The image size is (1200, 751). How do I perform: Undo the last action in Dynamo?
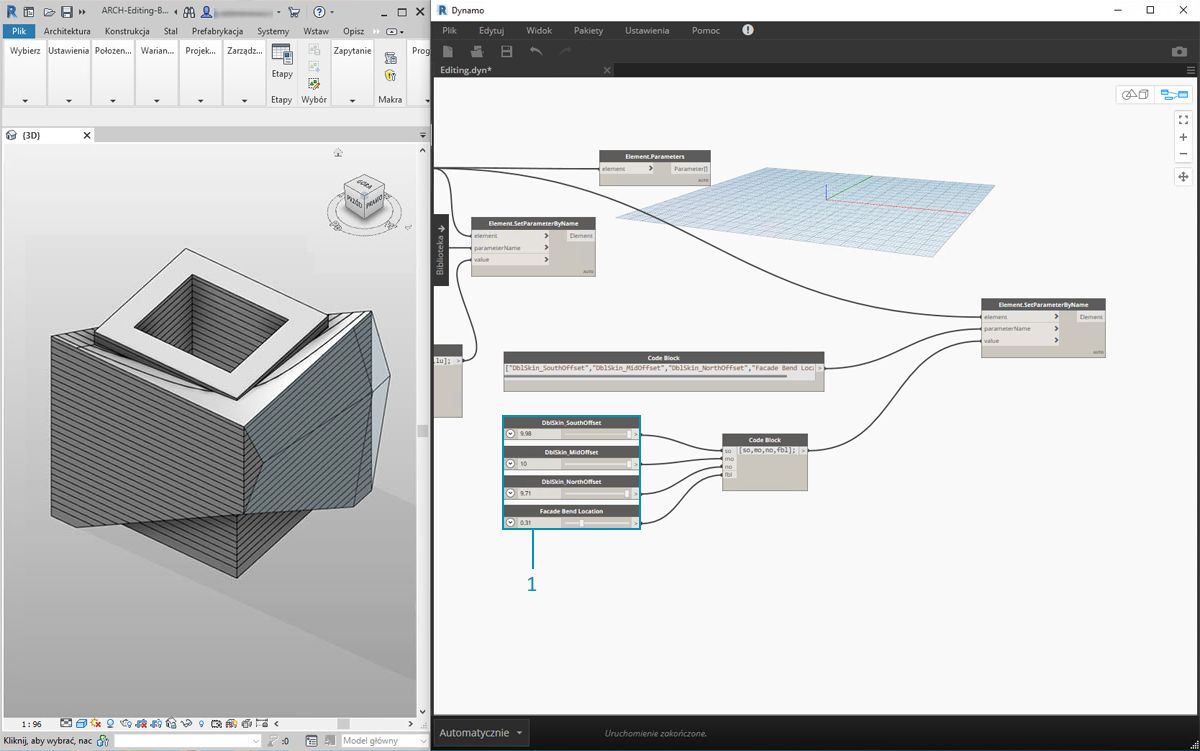click(x=536, y=51)
